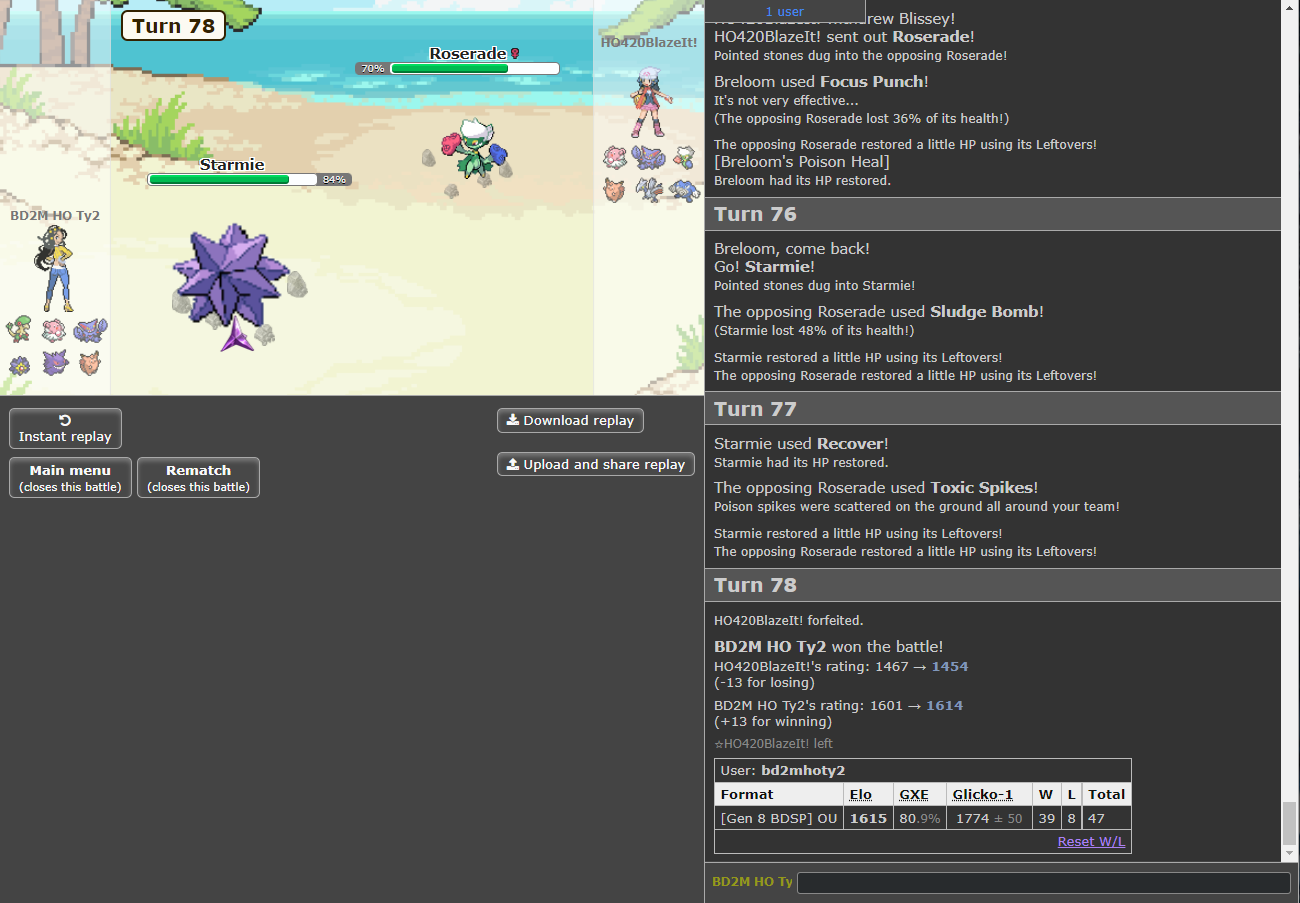The height and width of the screenshot is (903, 1300).
Task: Click the 'BD2M HO Ty2' player name on battlefield
Action: coord(55,215)
